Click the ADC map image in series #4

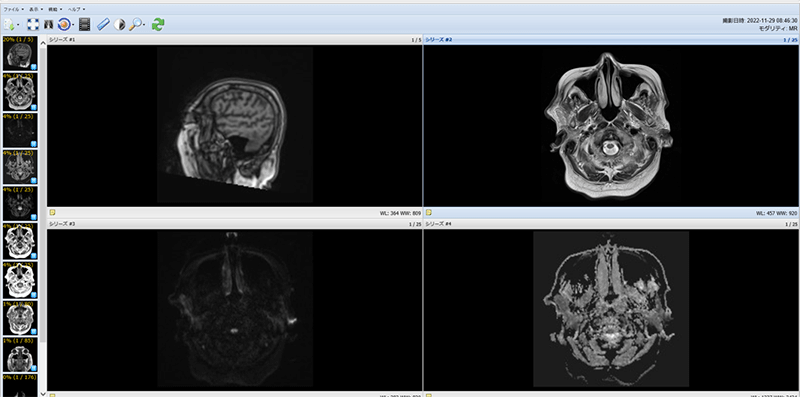coord(611,309)
